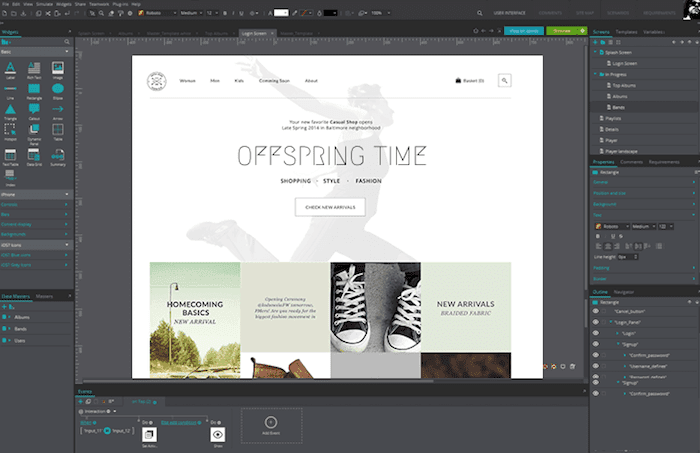Select the Line widget

pyautogui.click(x=10, y=91)
